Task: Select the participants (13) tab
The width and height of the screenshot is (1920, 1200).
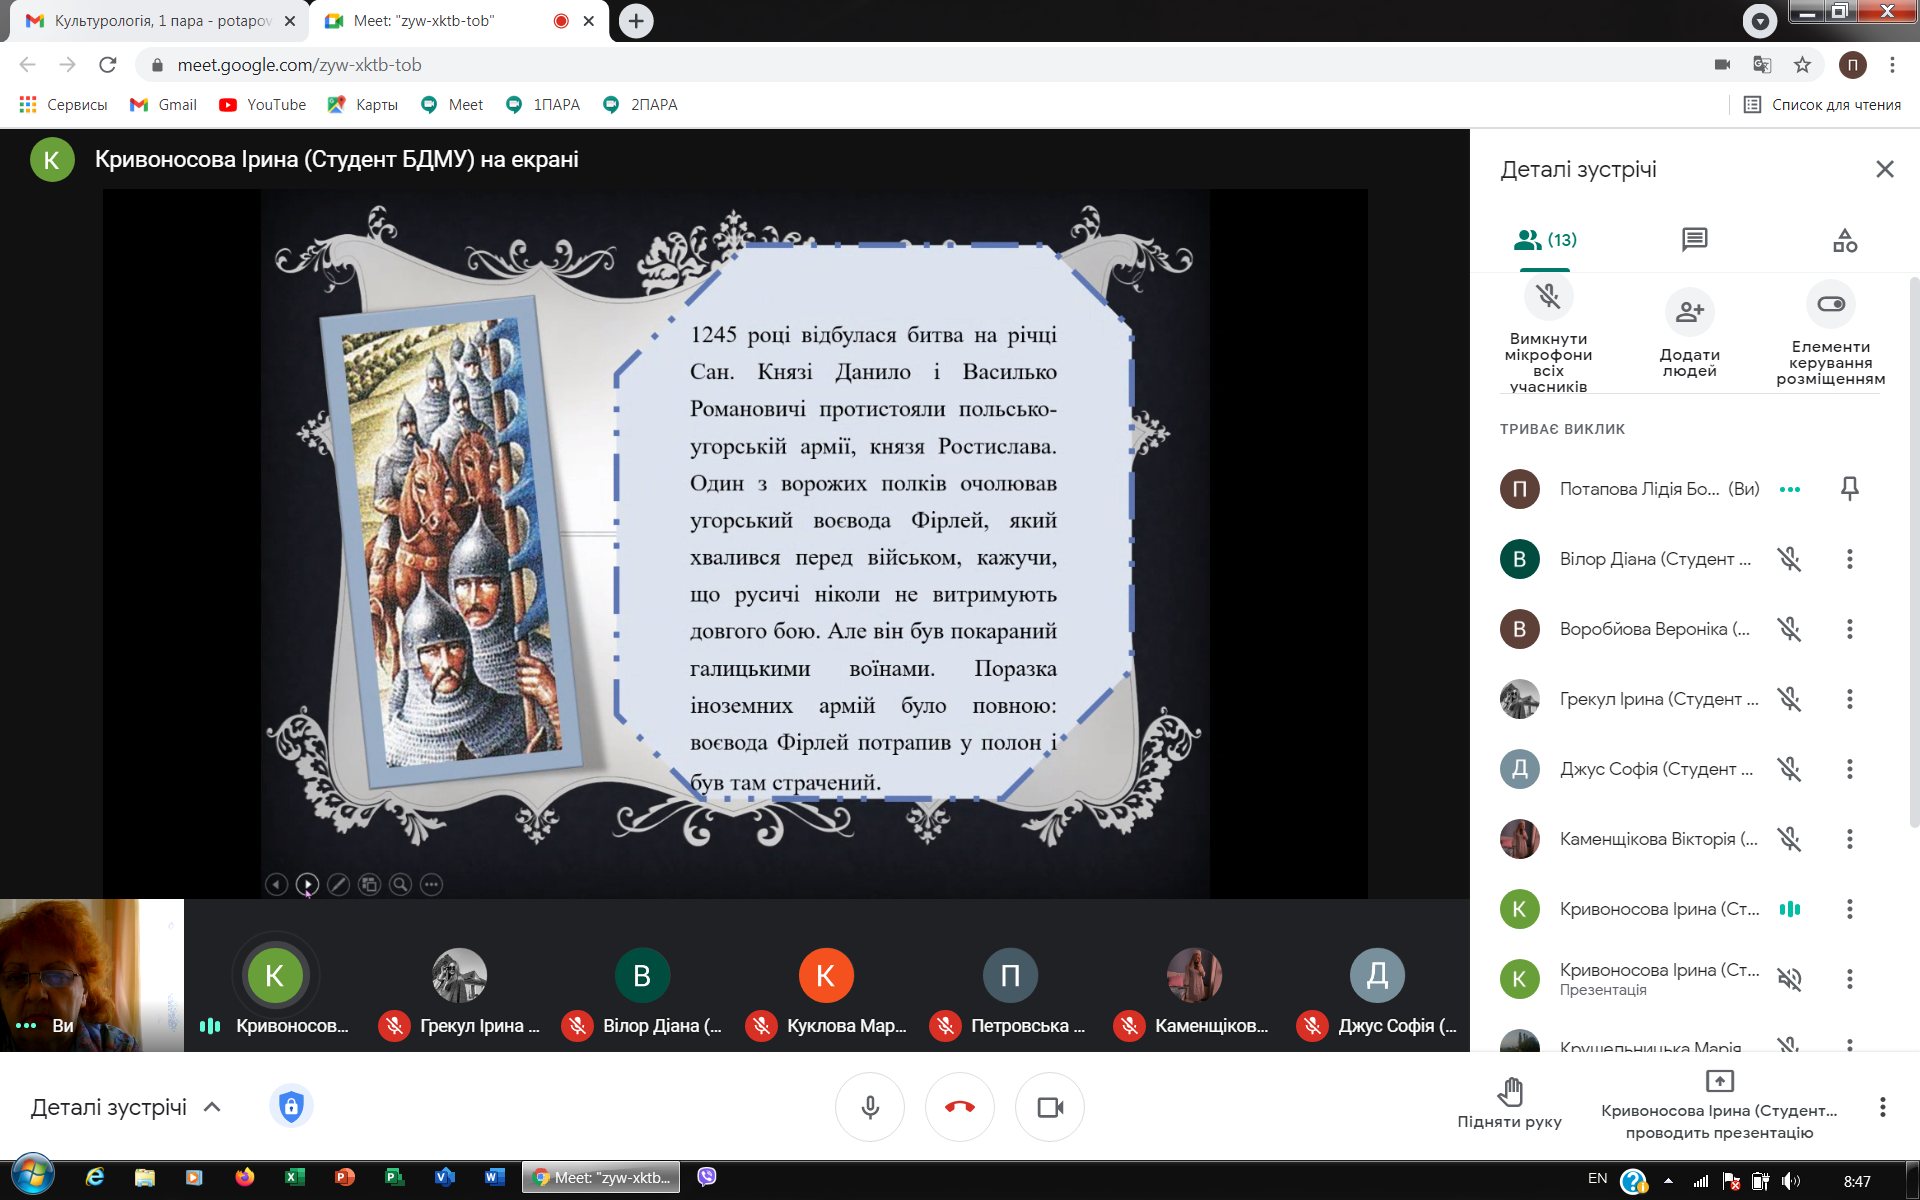Action: 1545,240
